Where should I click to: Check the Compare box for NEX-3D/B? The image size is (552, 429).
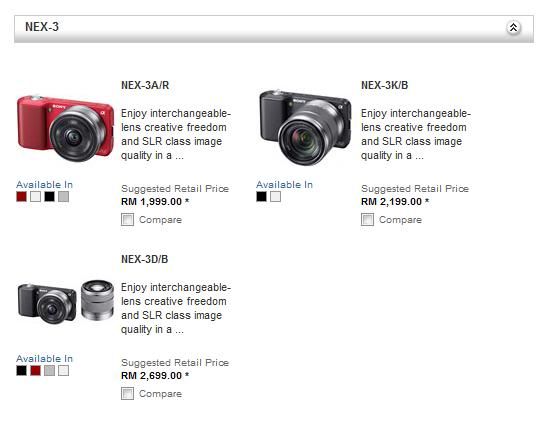[127, 393]
